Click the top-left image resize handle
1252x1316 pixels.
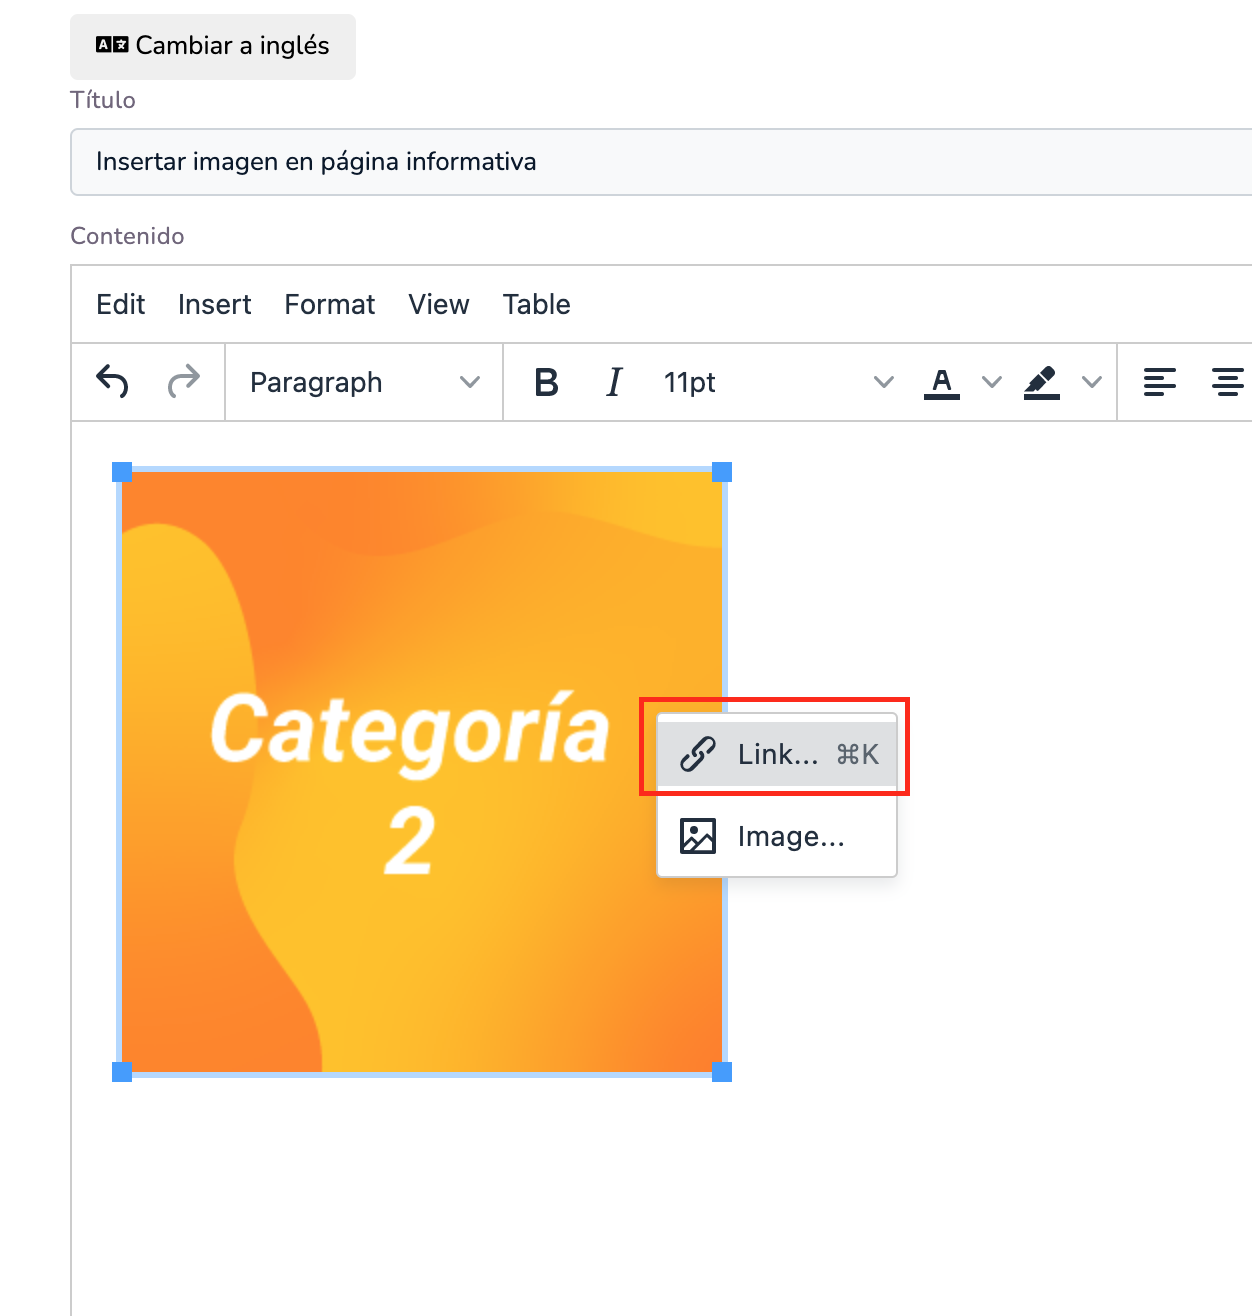[x=122, y=472]
